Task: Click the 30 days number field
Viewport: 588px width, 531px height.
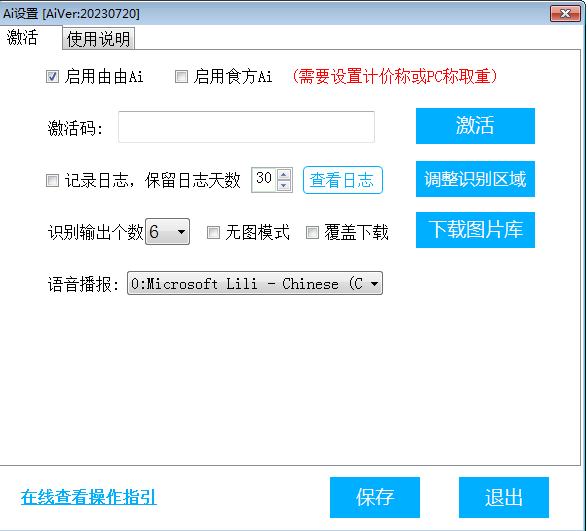Action: [x=264, y=180]
